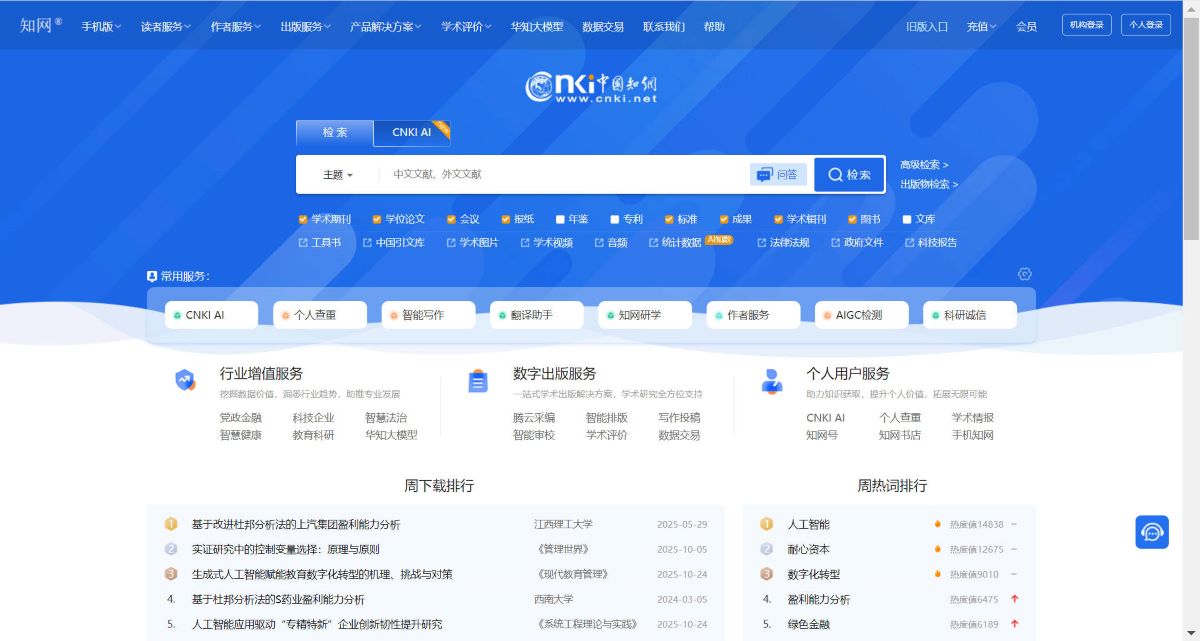Click the 行业增值服务 shield icon
The width and height of the screenshot is (1200, 641).
[x=185, y=380]
